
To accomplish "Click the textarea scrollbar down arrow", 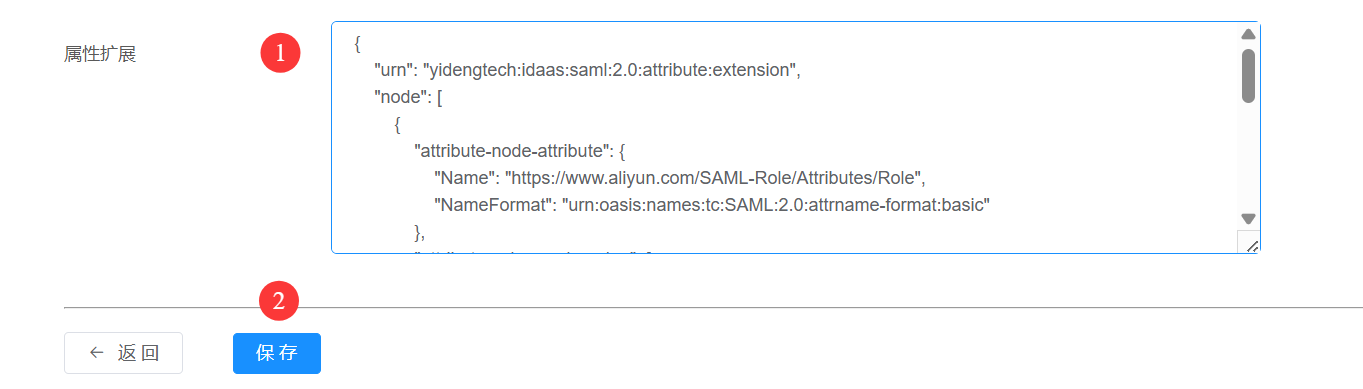I will (1248, 218).
